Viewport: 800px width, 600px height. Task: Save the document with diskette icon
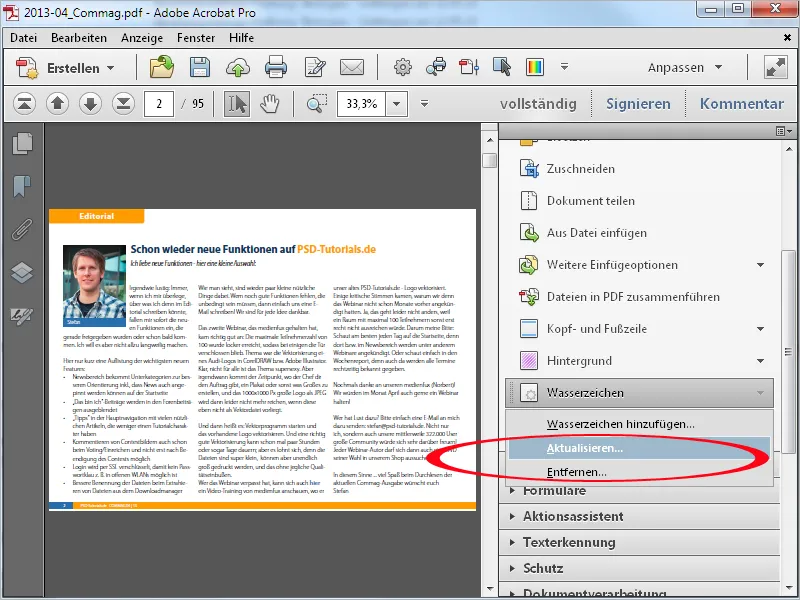click(199, 67)
